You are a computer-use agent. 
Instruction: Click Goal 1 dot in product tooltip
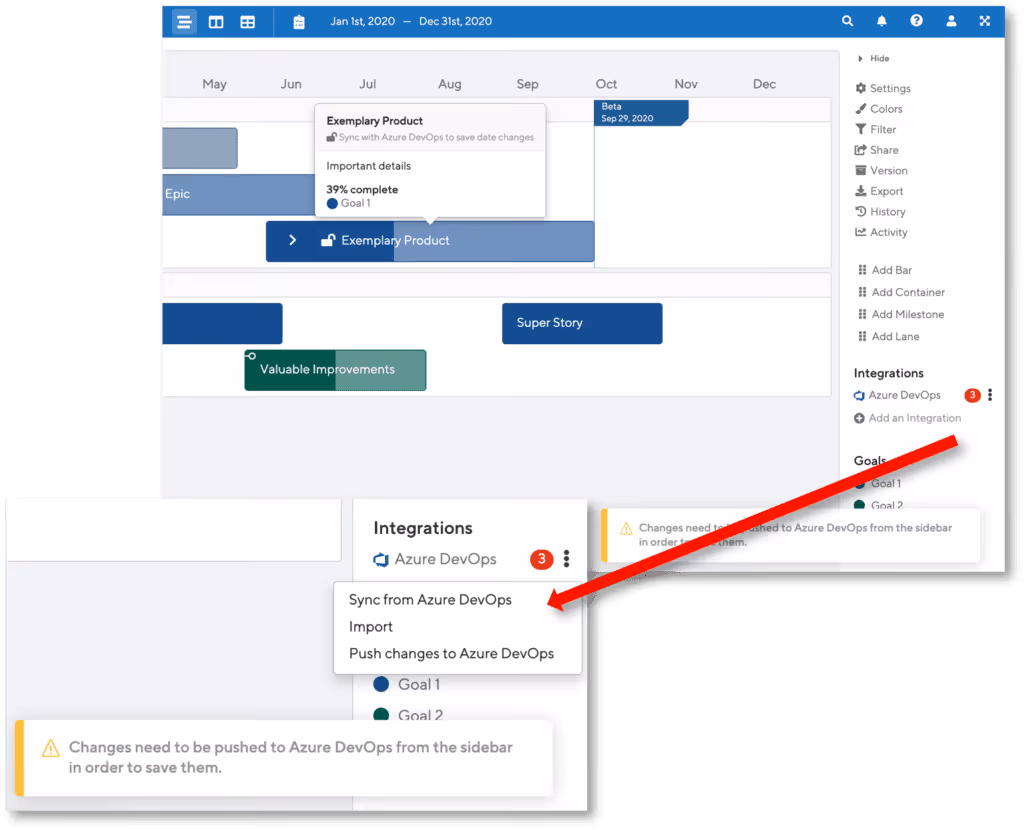tap(332, 203)
